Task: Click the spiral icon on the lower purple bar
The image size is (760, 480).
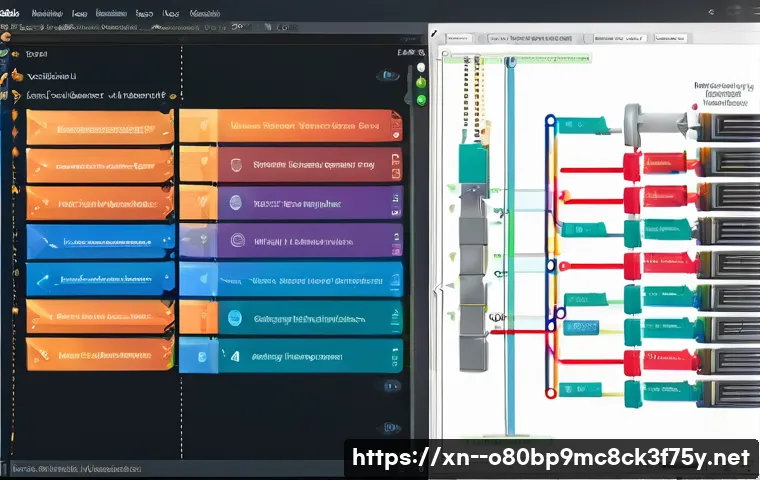Action: 237,240
